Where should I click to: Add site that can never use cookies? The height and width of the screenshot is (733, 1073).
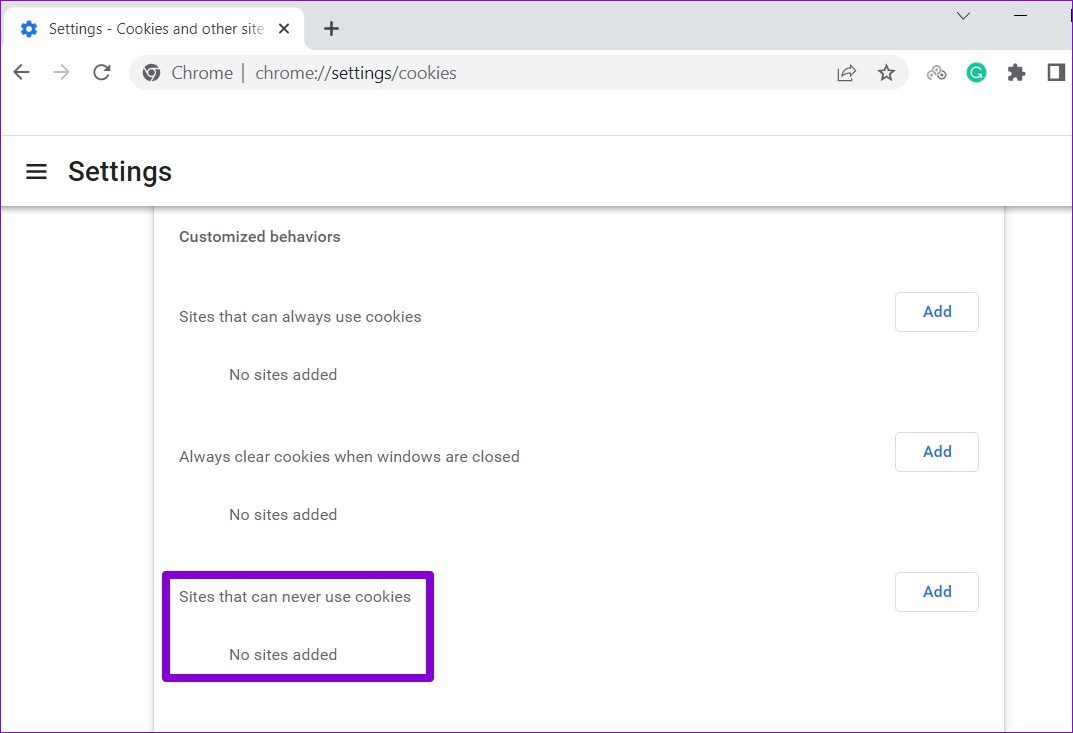pos(937,592)
